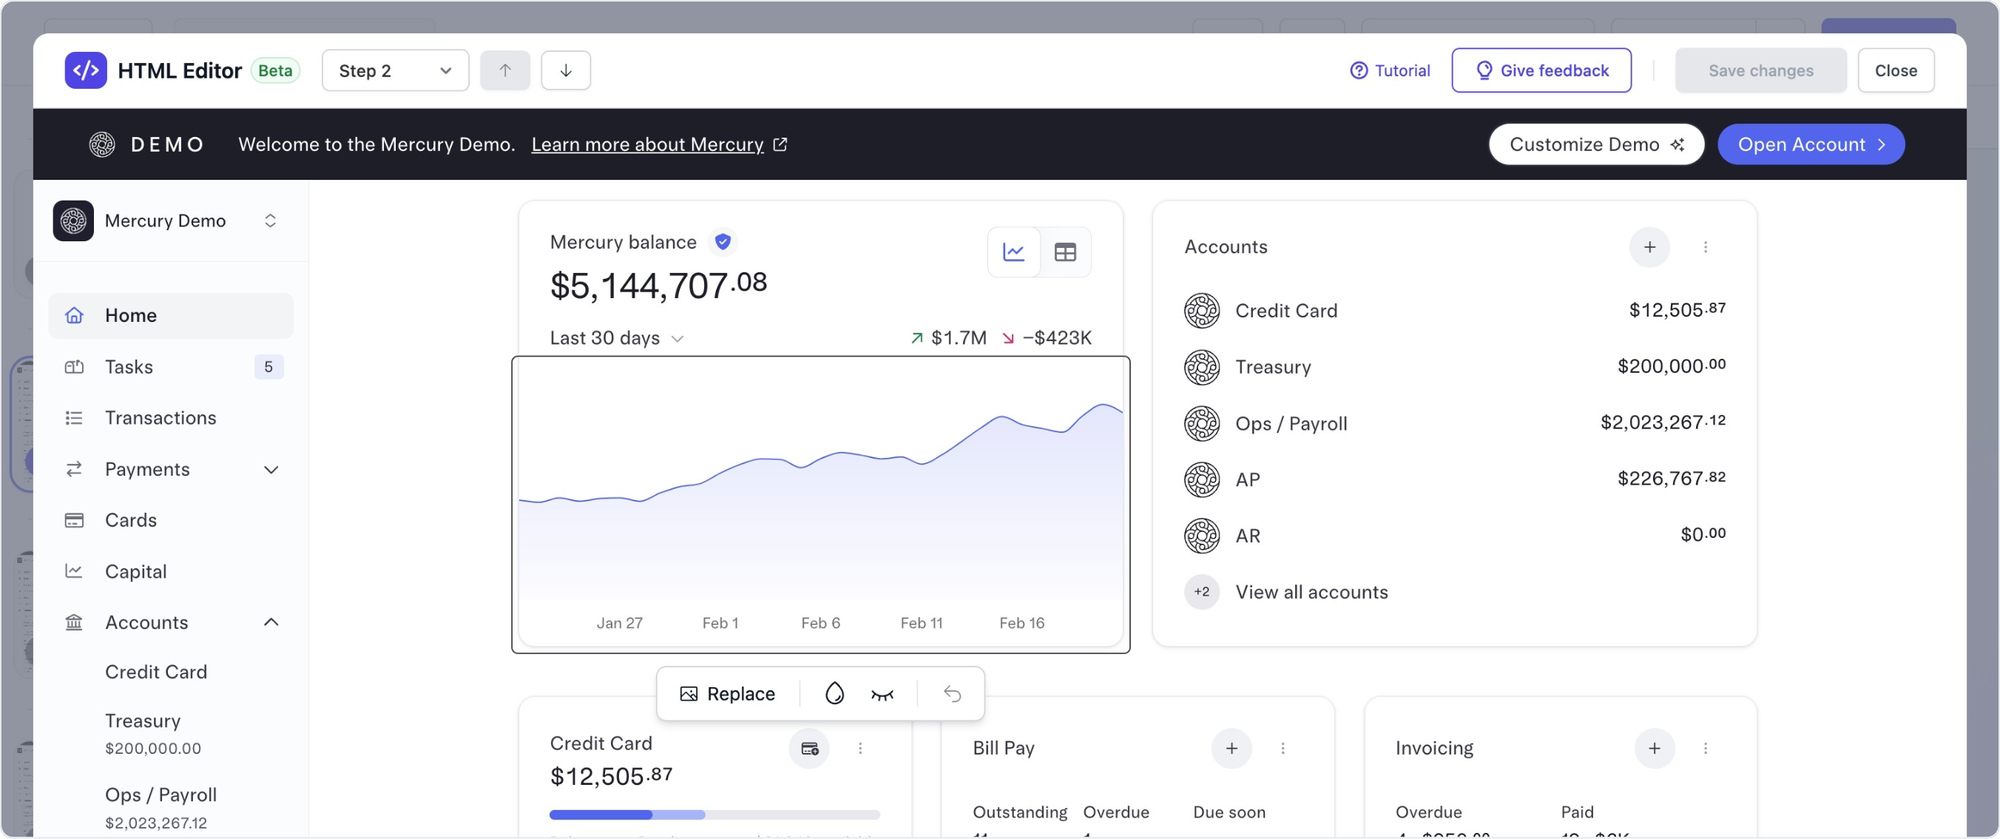Open the Tutorial link
The image size is (2000, 839).
point(1390,70)
